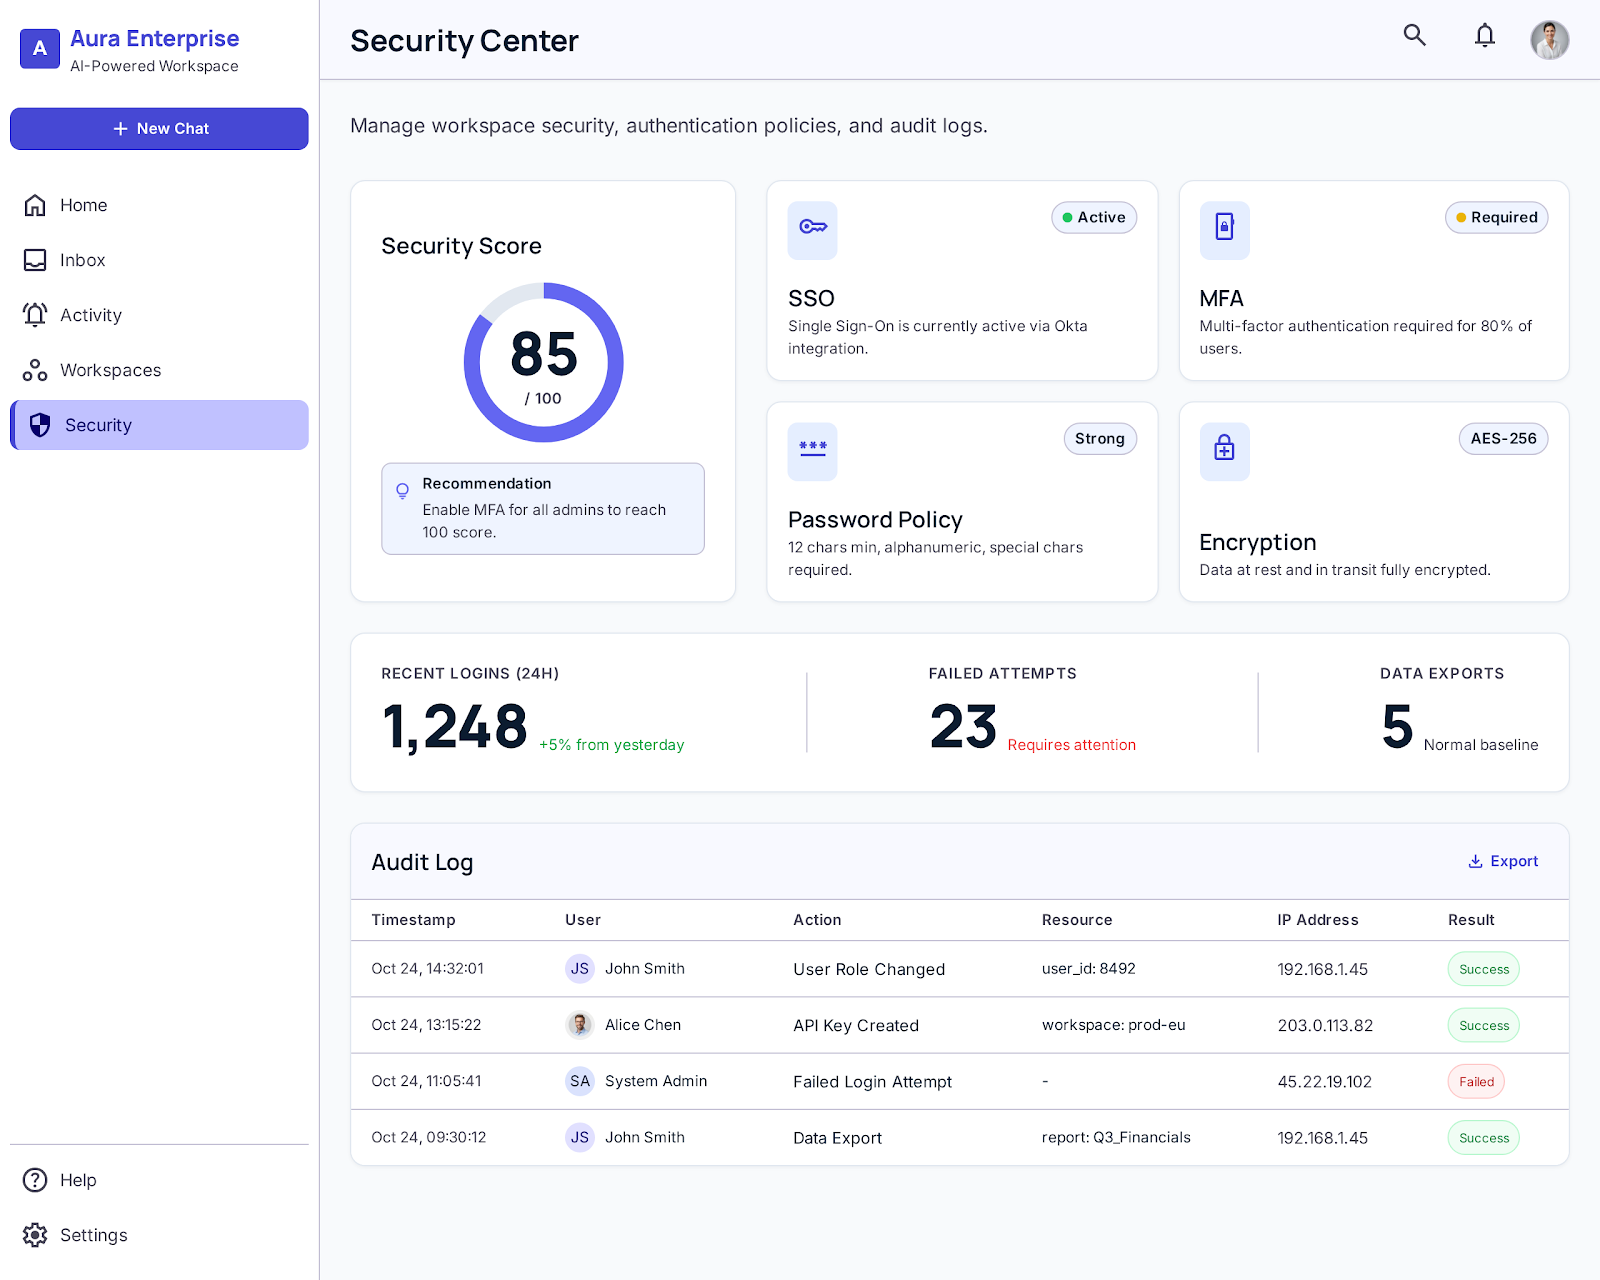Screen dimensions: 1600x1280
Task: Click 'workspace: prod-eu' resource cell
Action: click(1113, 1025)
